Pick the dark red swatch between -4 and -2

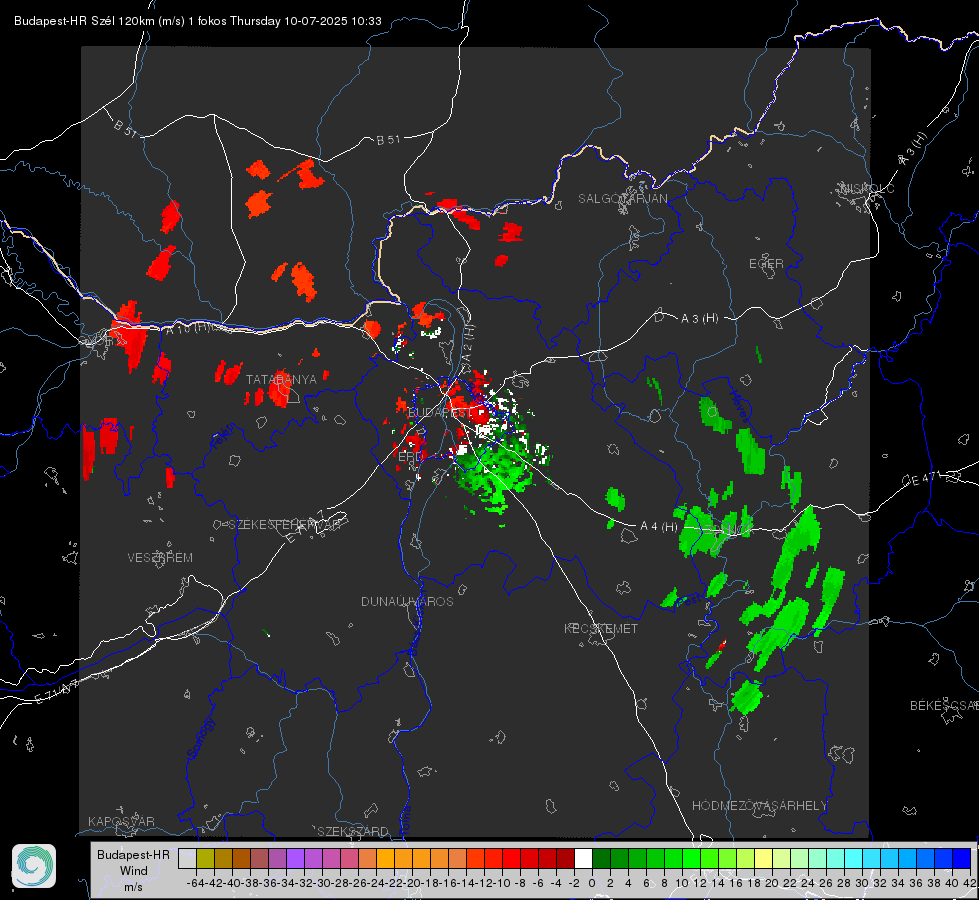pos(565,859)
